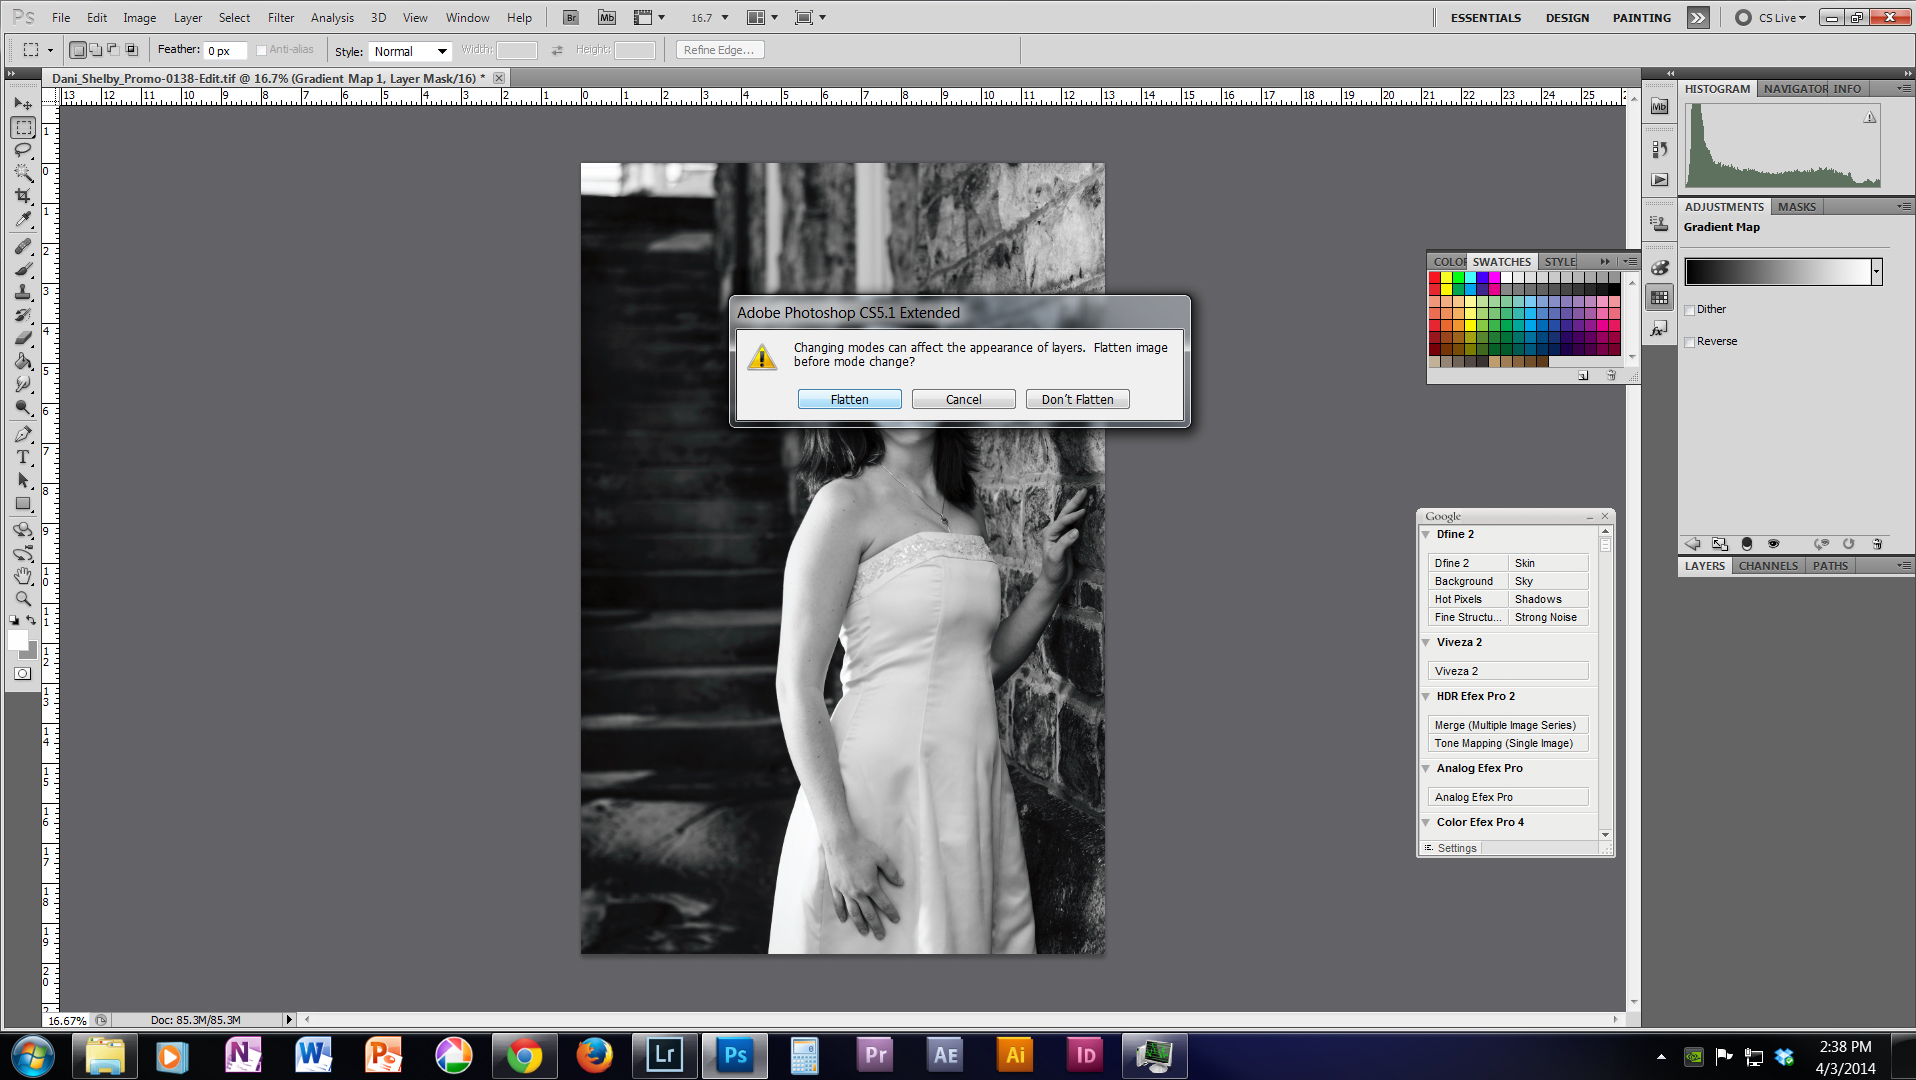Toggle layer visibility eye in Adjustments panel
Viewport: 1916px width, 1080px height.
click(x=1773, y=544)
